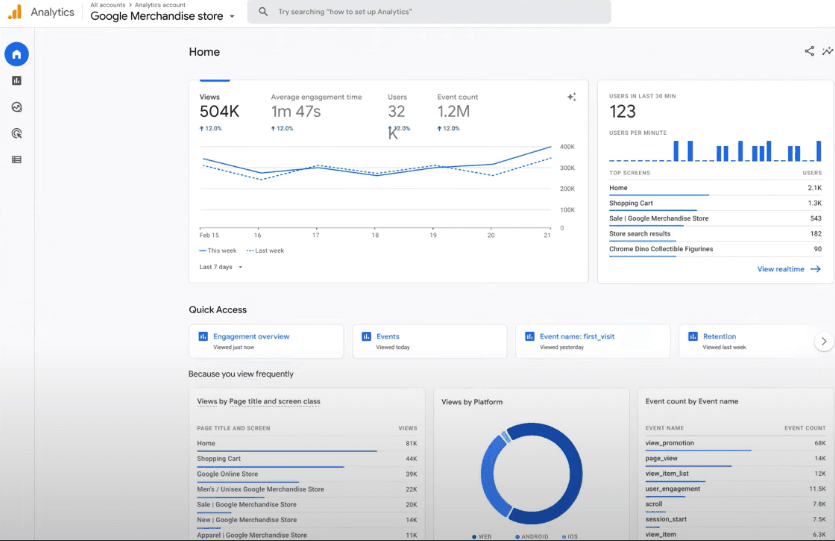835x541 pixels.
Task: Open the Last 7 days date dropdown
Action: click(221, 267)
